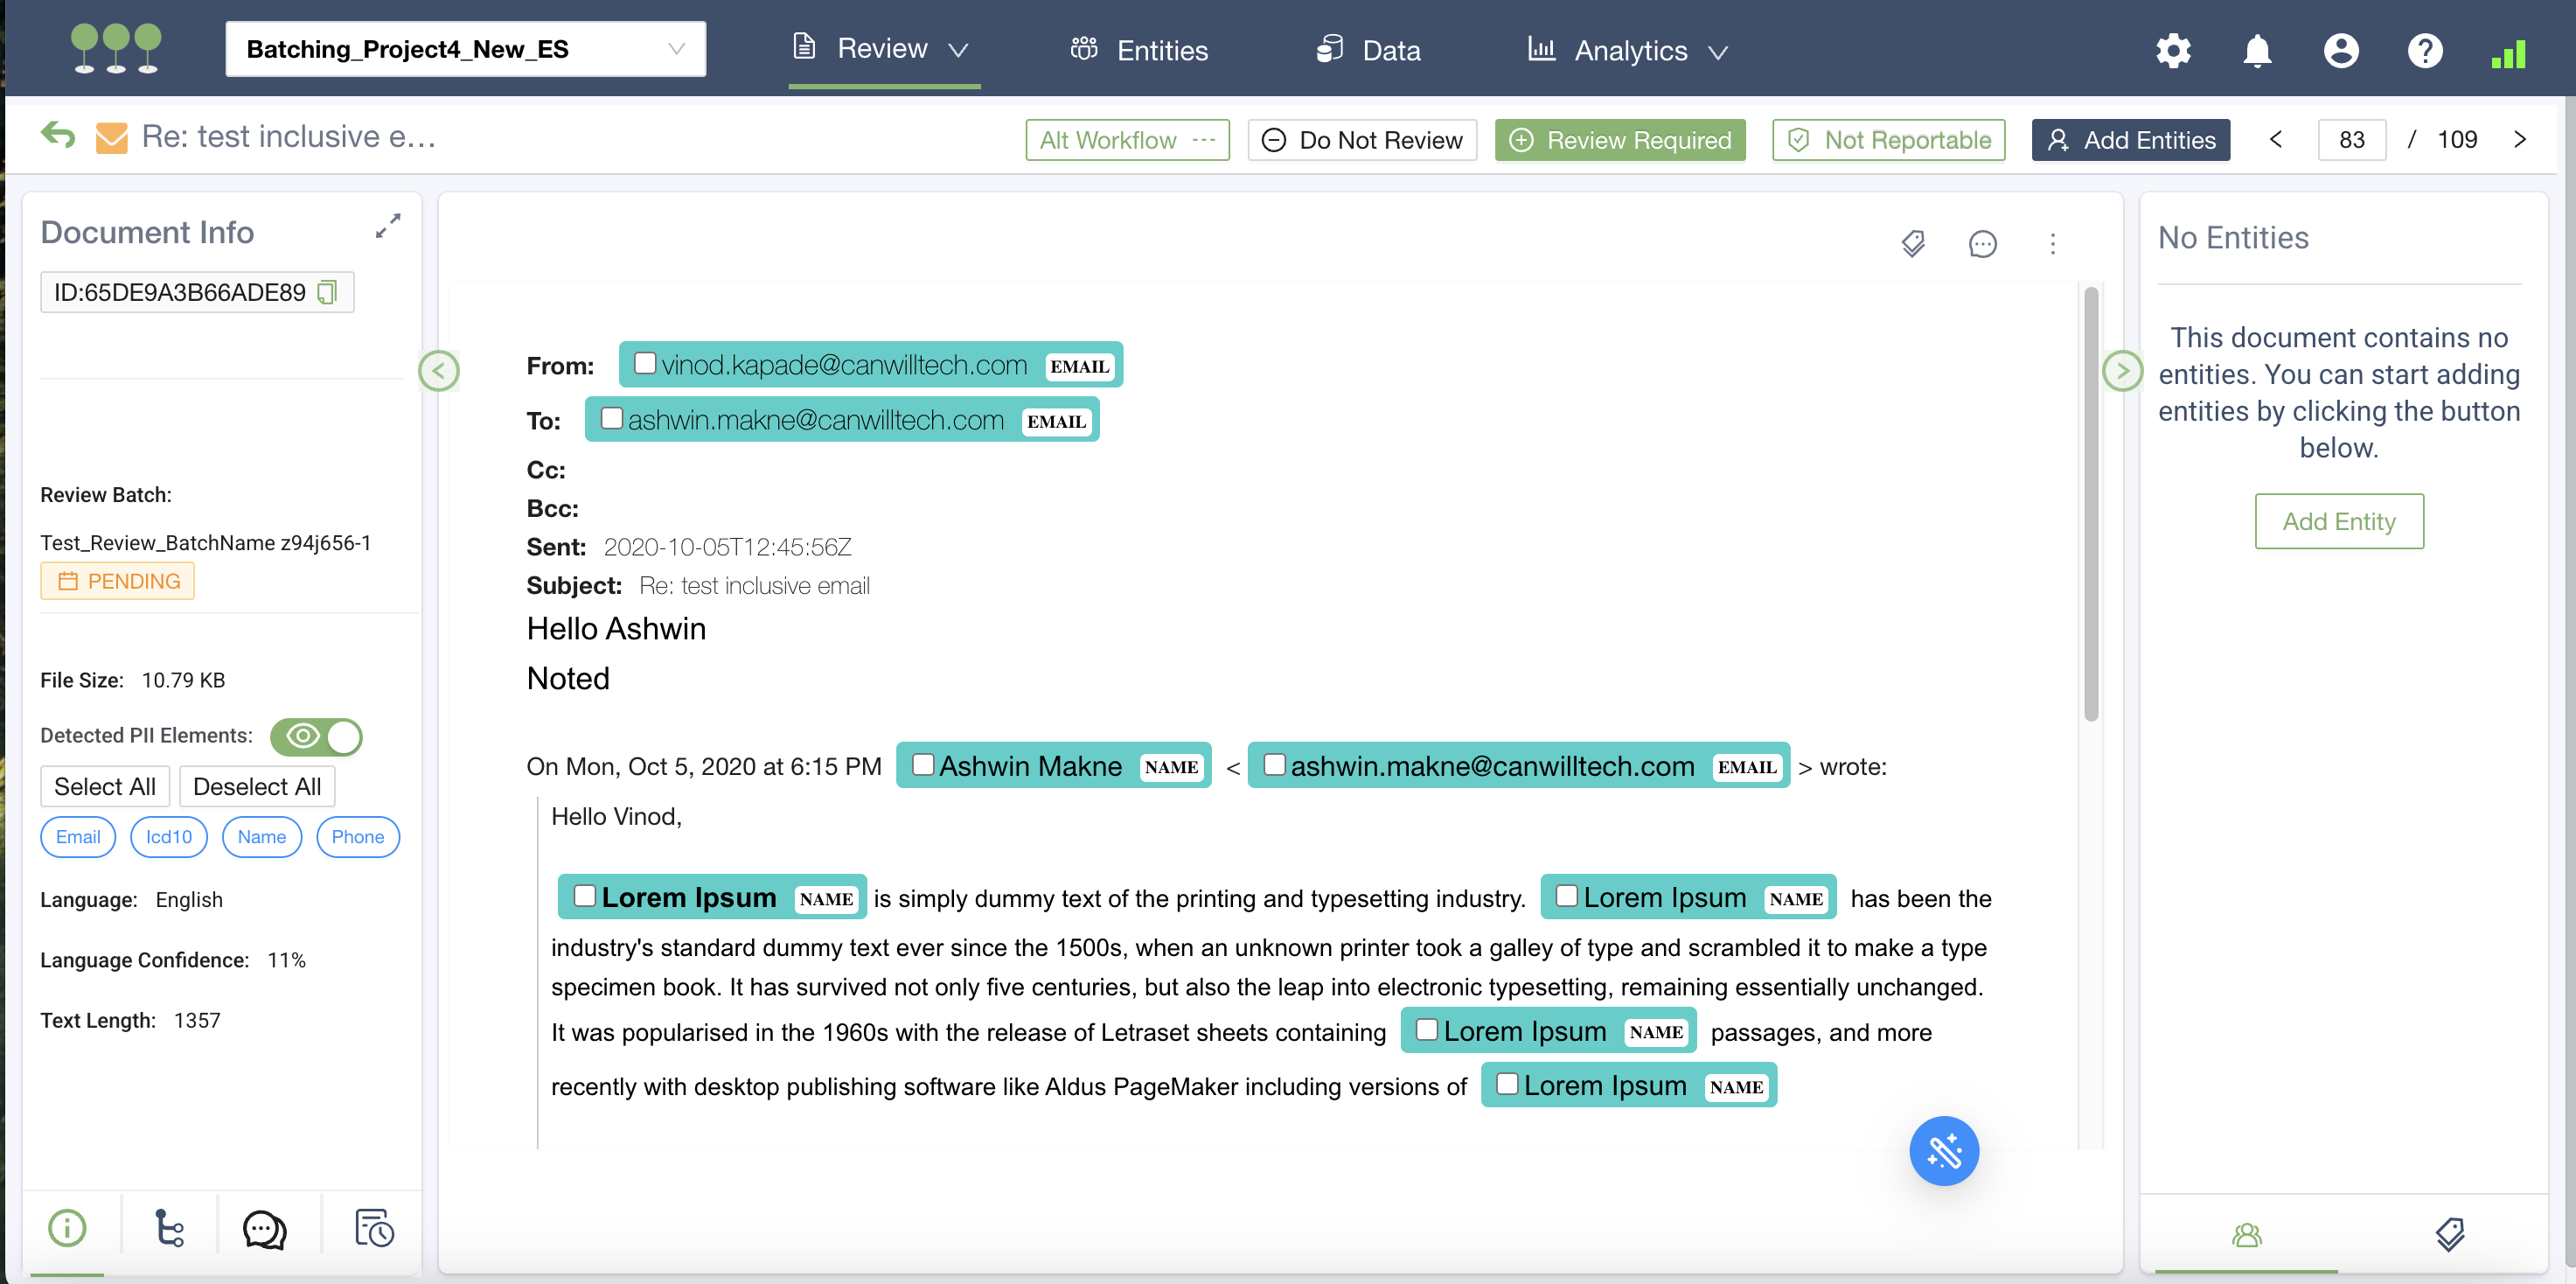Viewport: 2576px width, 1284px height.
Task: Collapse the left Document Info sidebar arrow
Action: pos(438,371)
